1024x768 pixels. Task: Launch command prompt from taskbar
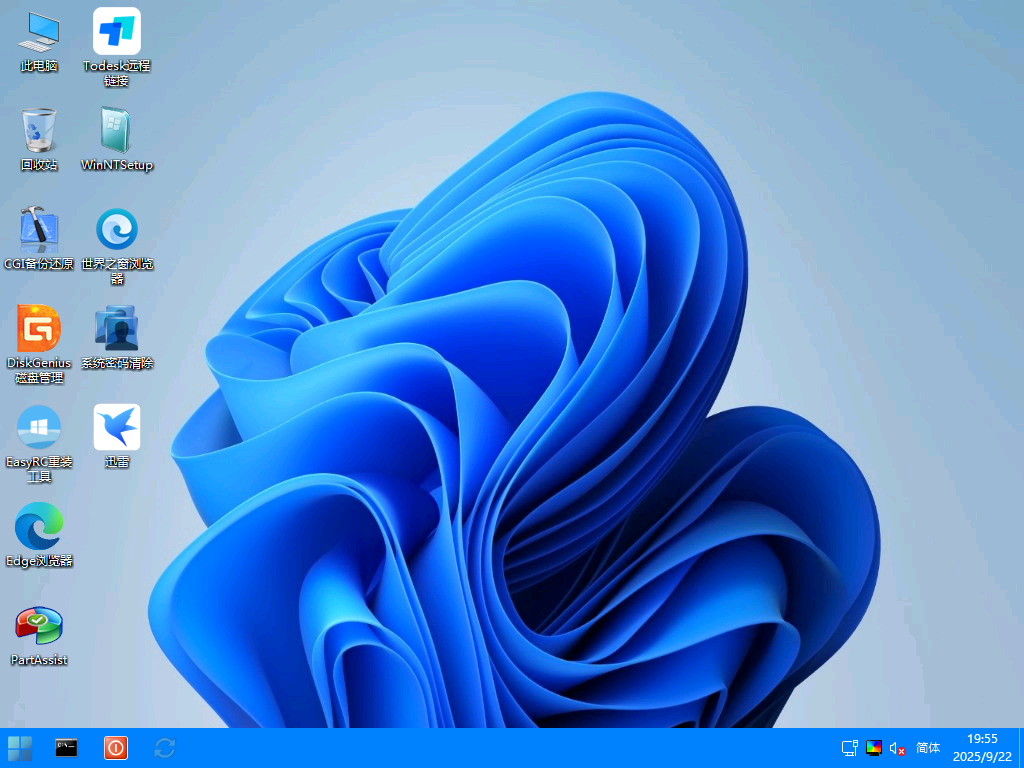click(x=66, y=748)
